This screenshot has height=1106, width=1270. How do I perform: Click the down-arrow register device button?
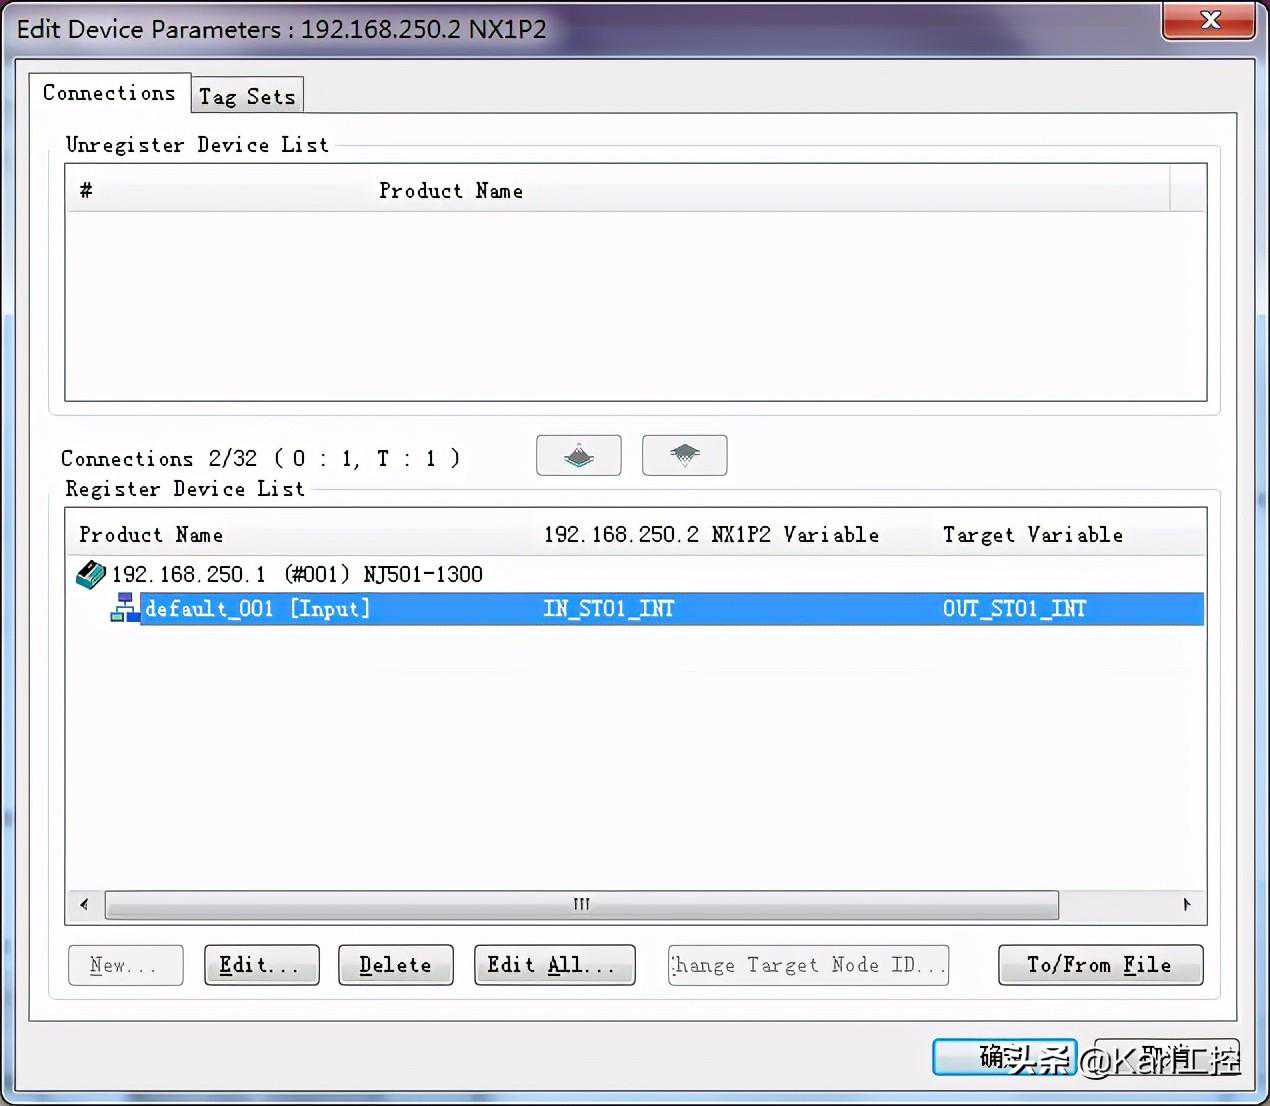click(684, 456)
